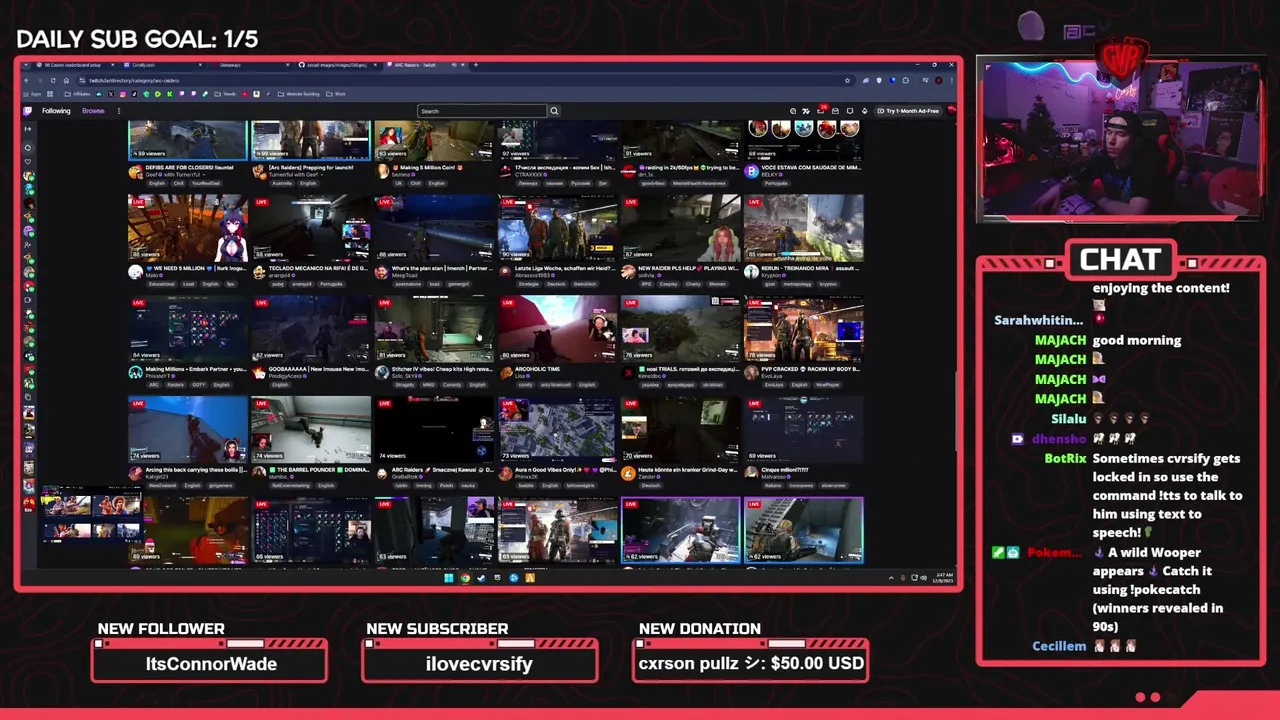Viewport: 1280px width, 720px height.
Task: Open channel name Abraxus1983
Action: (532, 276)
